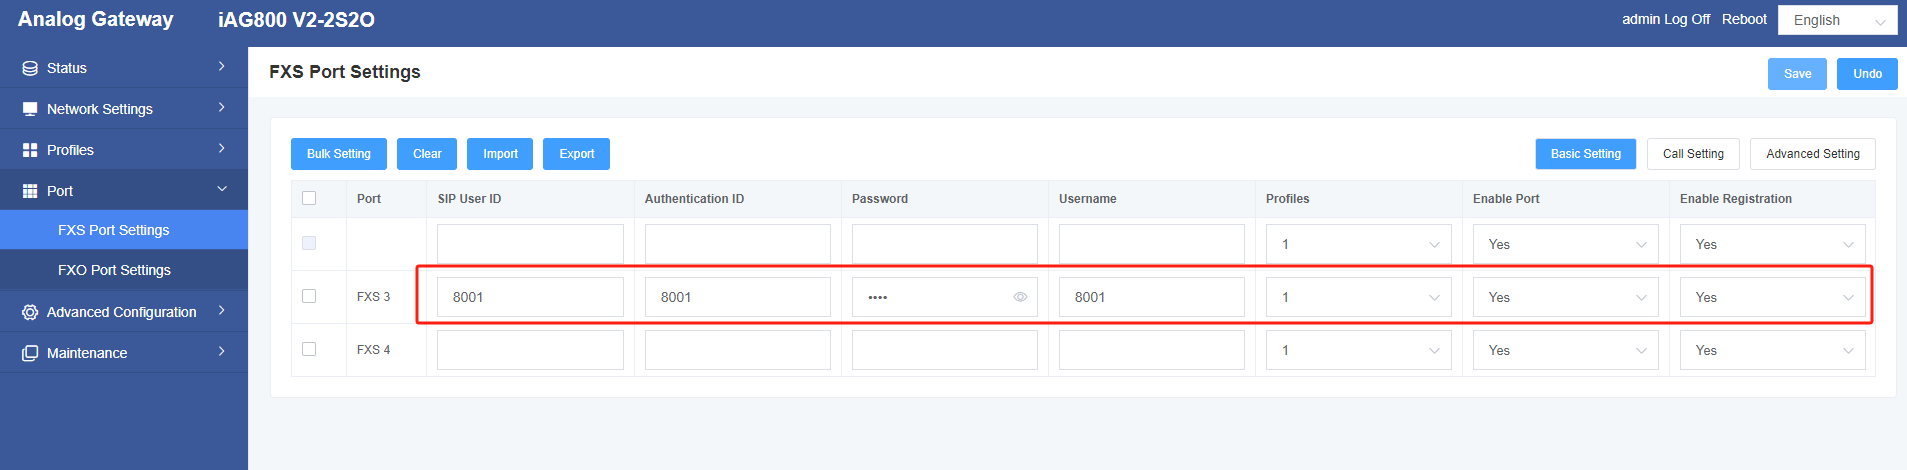Click the admin Log Off link

coord(1666,19)
